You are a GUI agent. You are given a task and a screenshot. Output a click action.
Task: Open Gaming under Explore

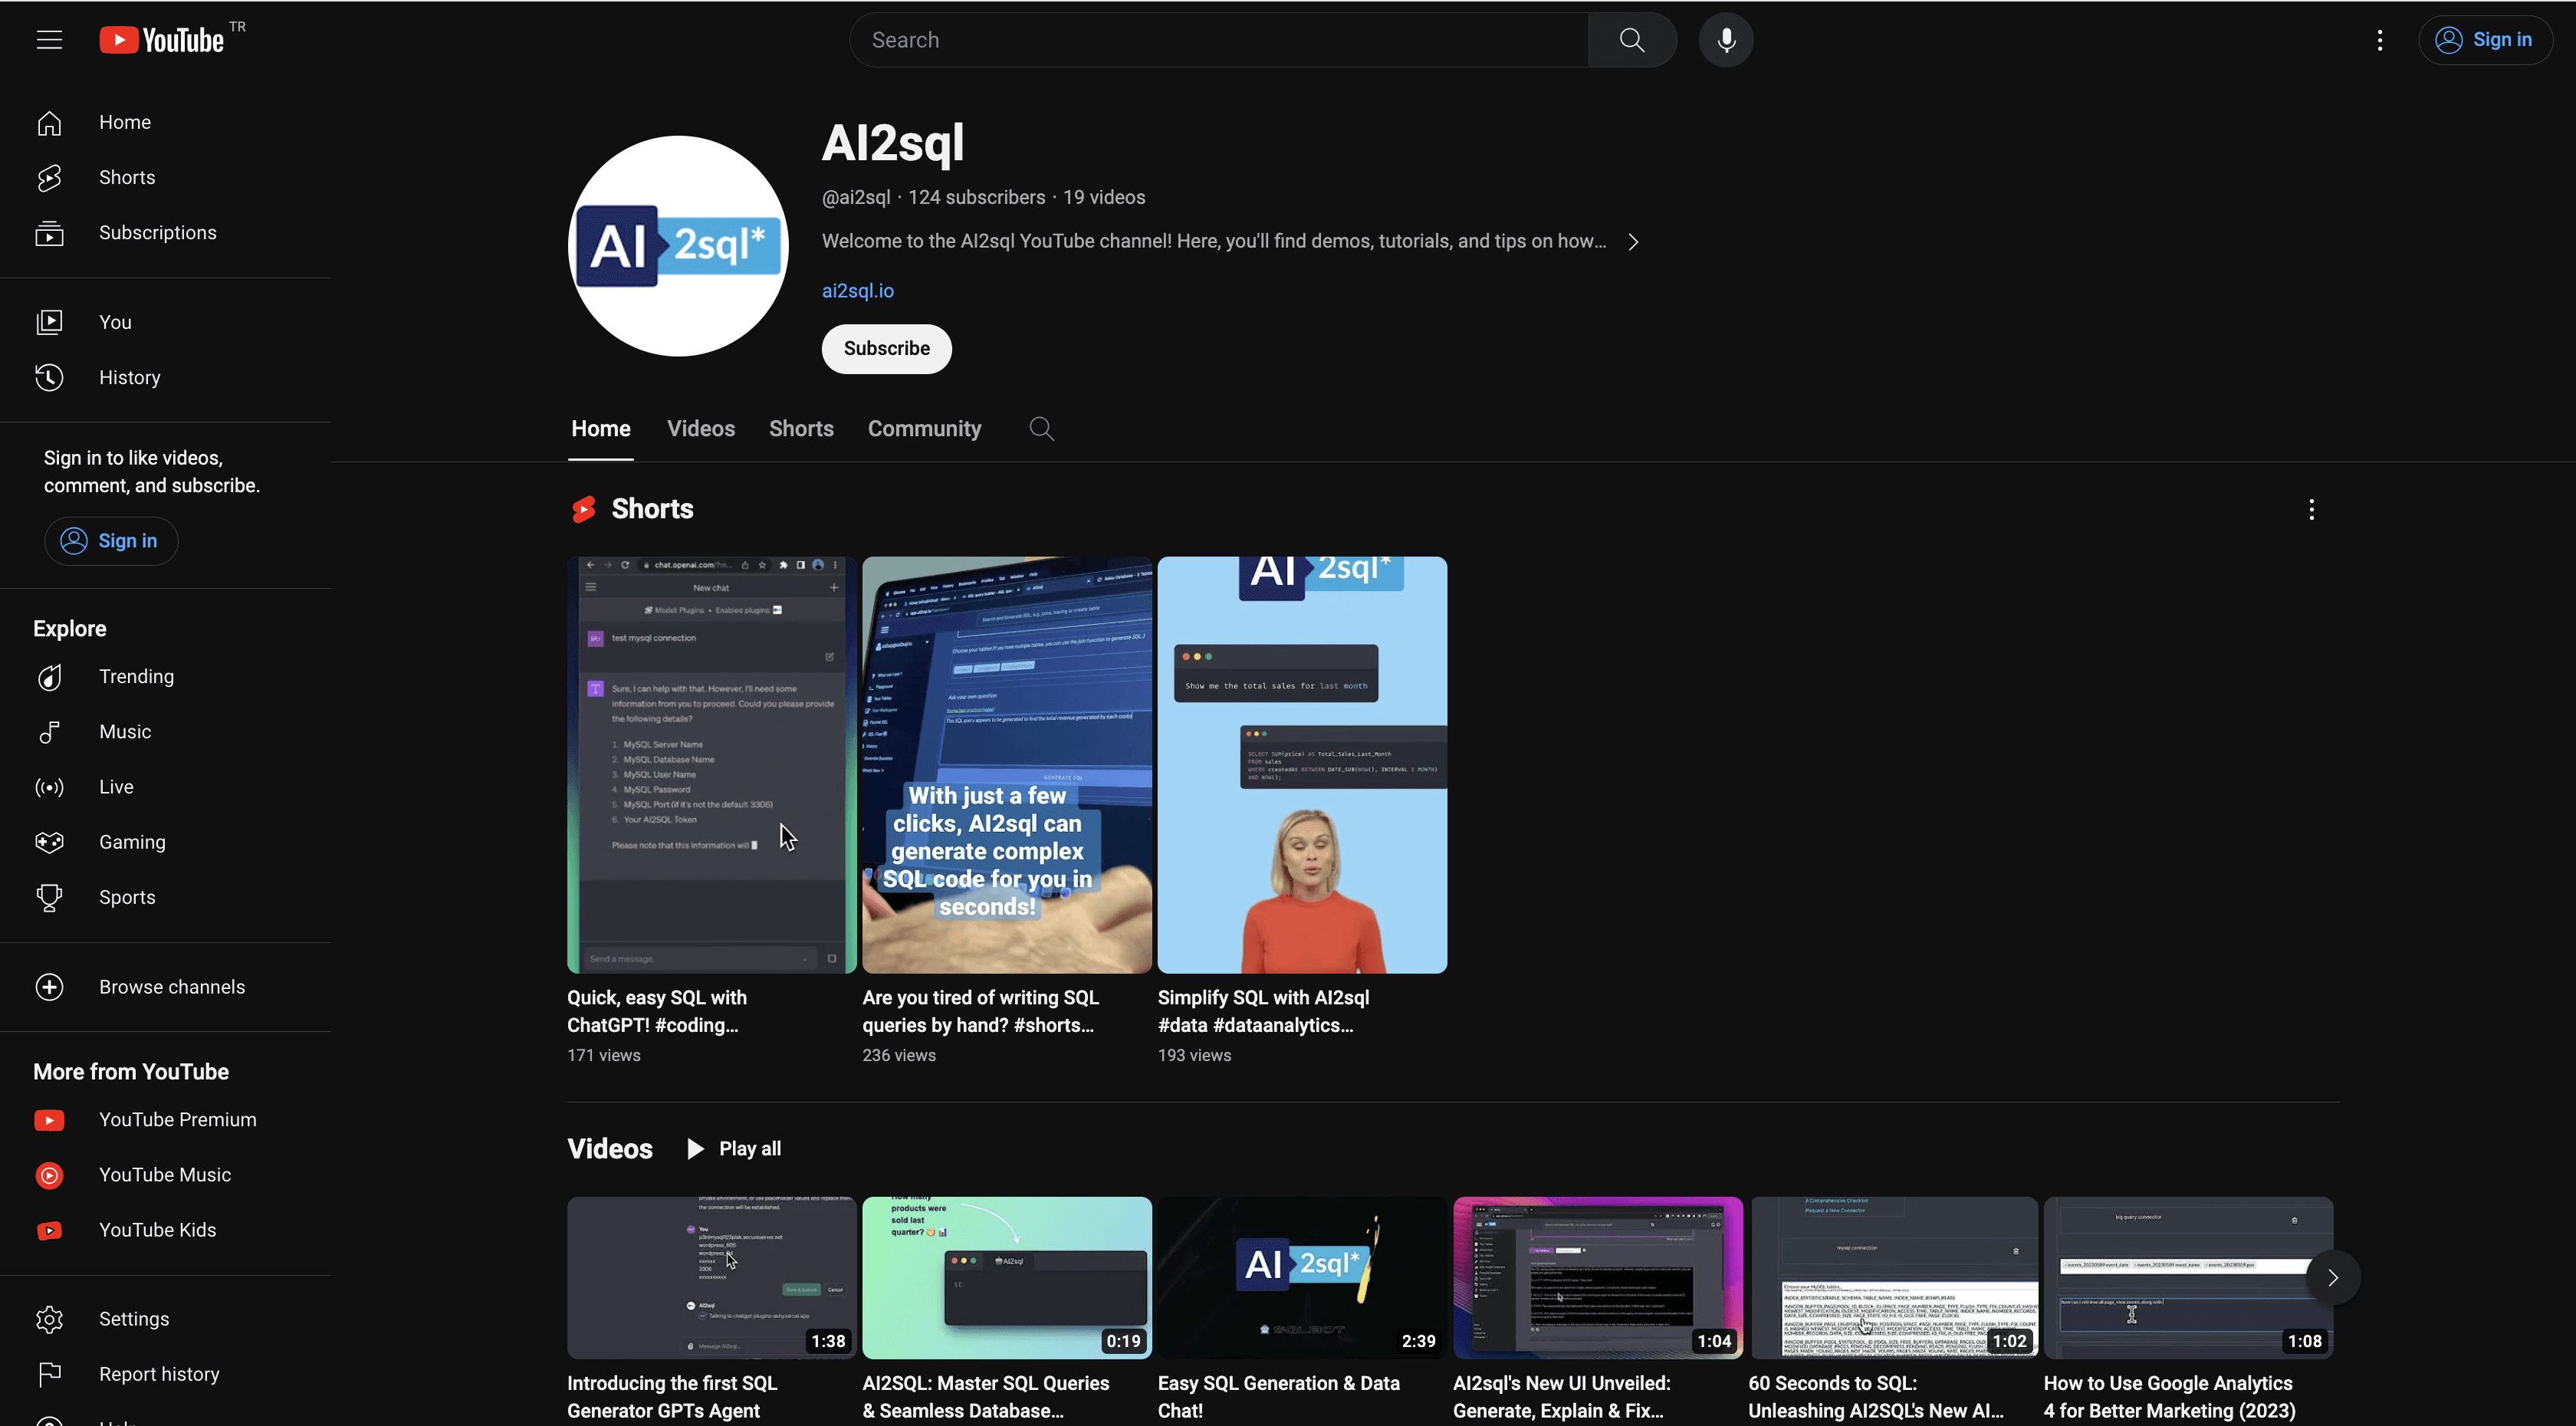coord(132,841)
